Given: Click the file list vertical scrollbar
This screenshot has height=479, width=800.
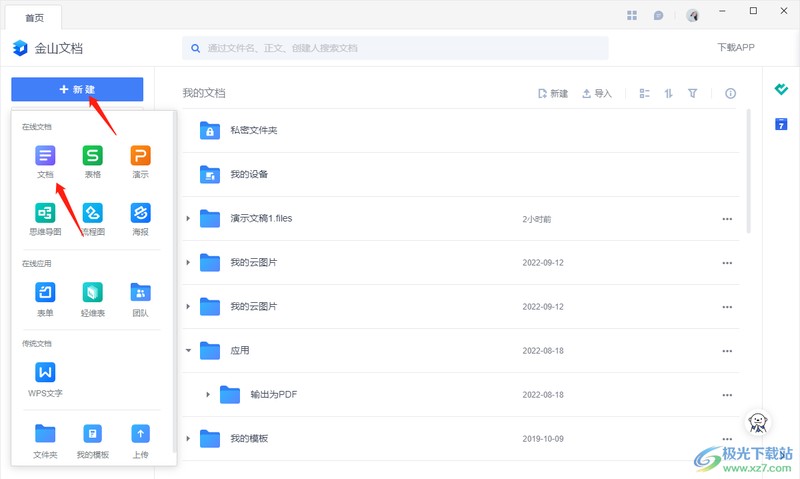Looking at the screenshot, I should [748, 171].
